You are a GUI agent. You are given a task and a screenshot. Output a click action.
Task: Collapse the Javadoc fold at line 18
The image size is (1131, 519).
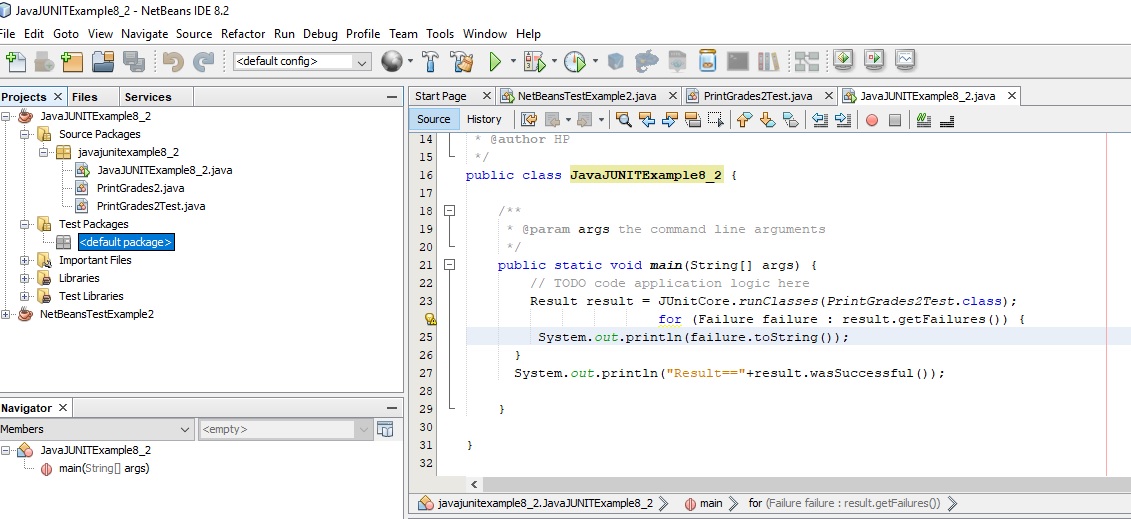[x=449, y=210]
